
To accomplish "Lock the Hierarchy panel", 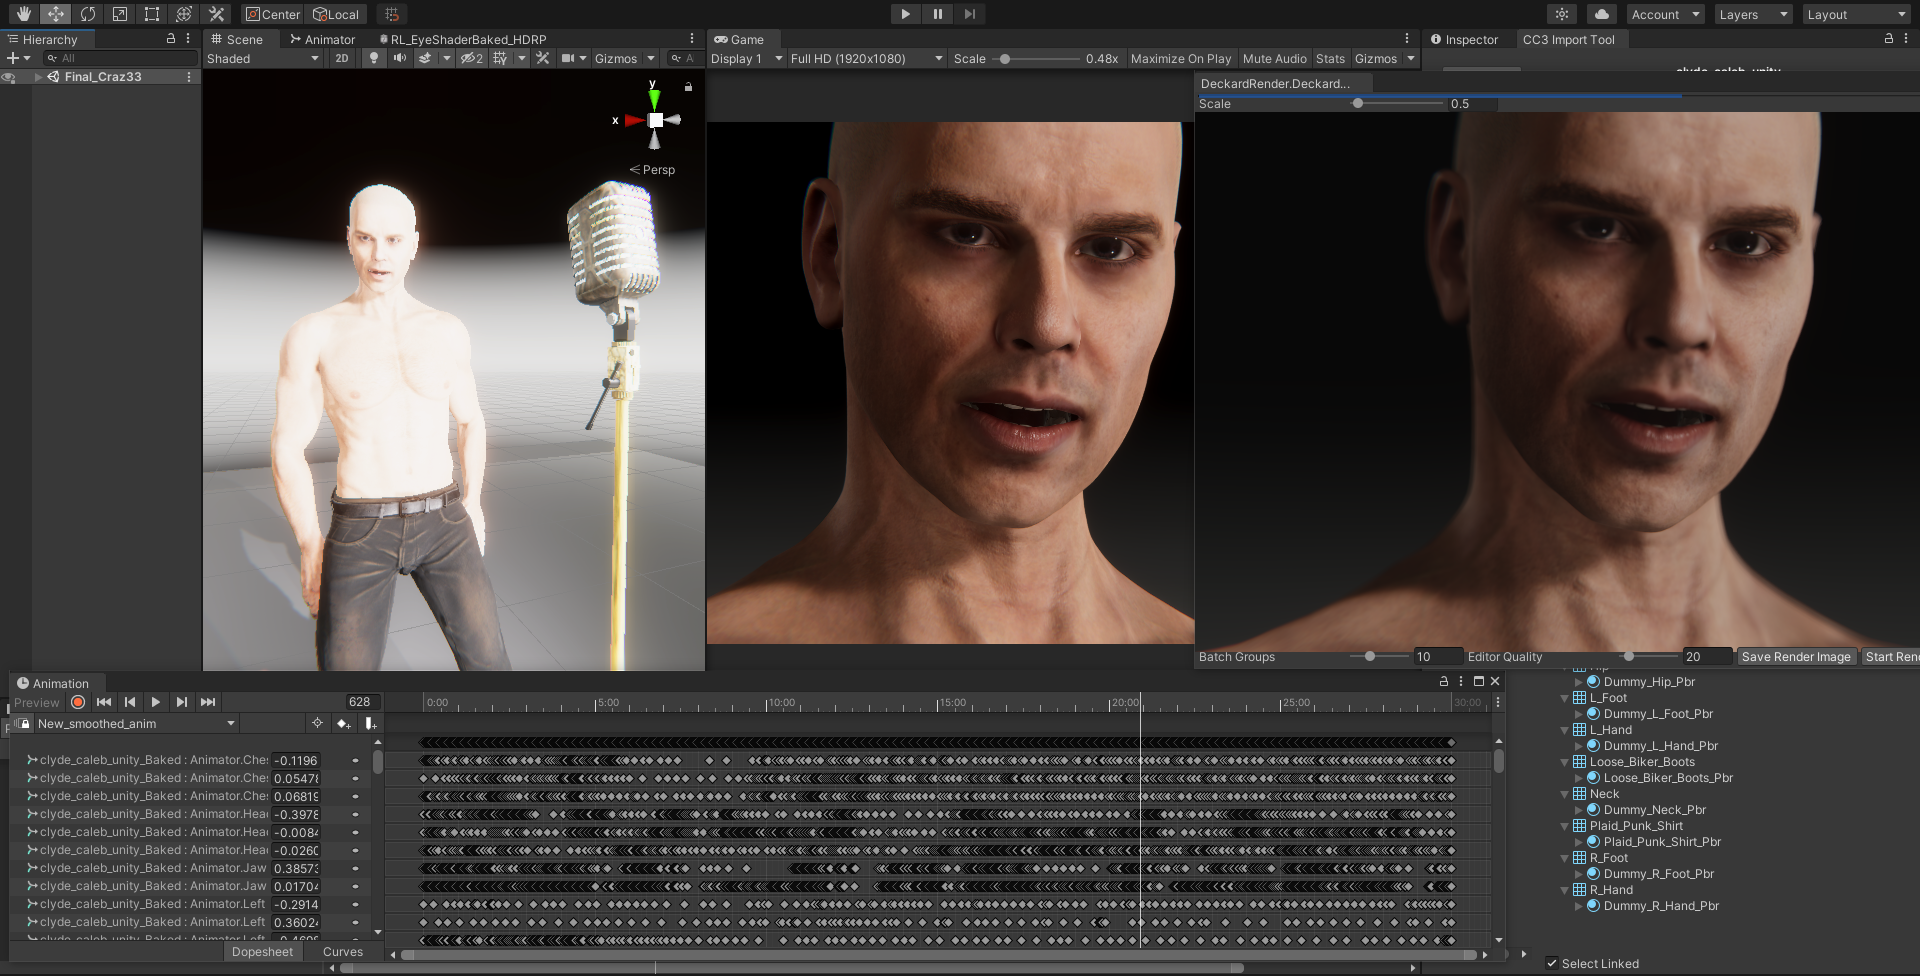I will click(171, 38).
